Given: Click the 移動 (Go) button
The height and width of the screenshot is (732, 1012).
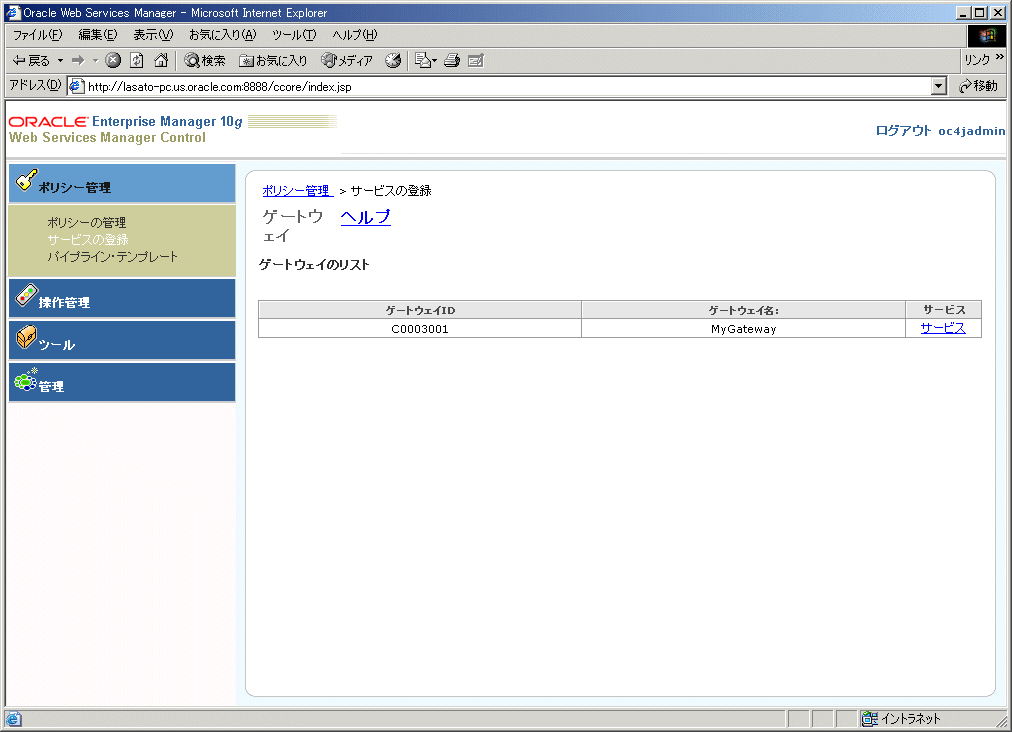Looking at the screenshot, I should point(978,86).
